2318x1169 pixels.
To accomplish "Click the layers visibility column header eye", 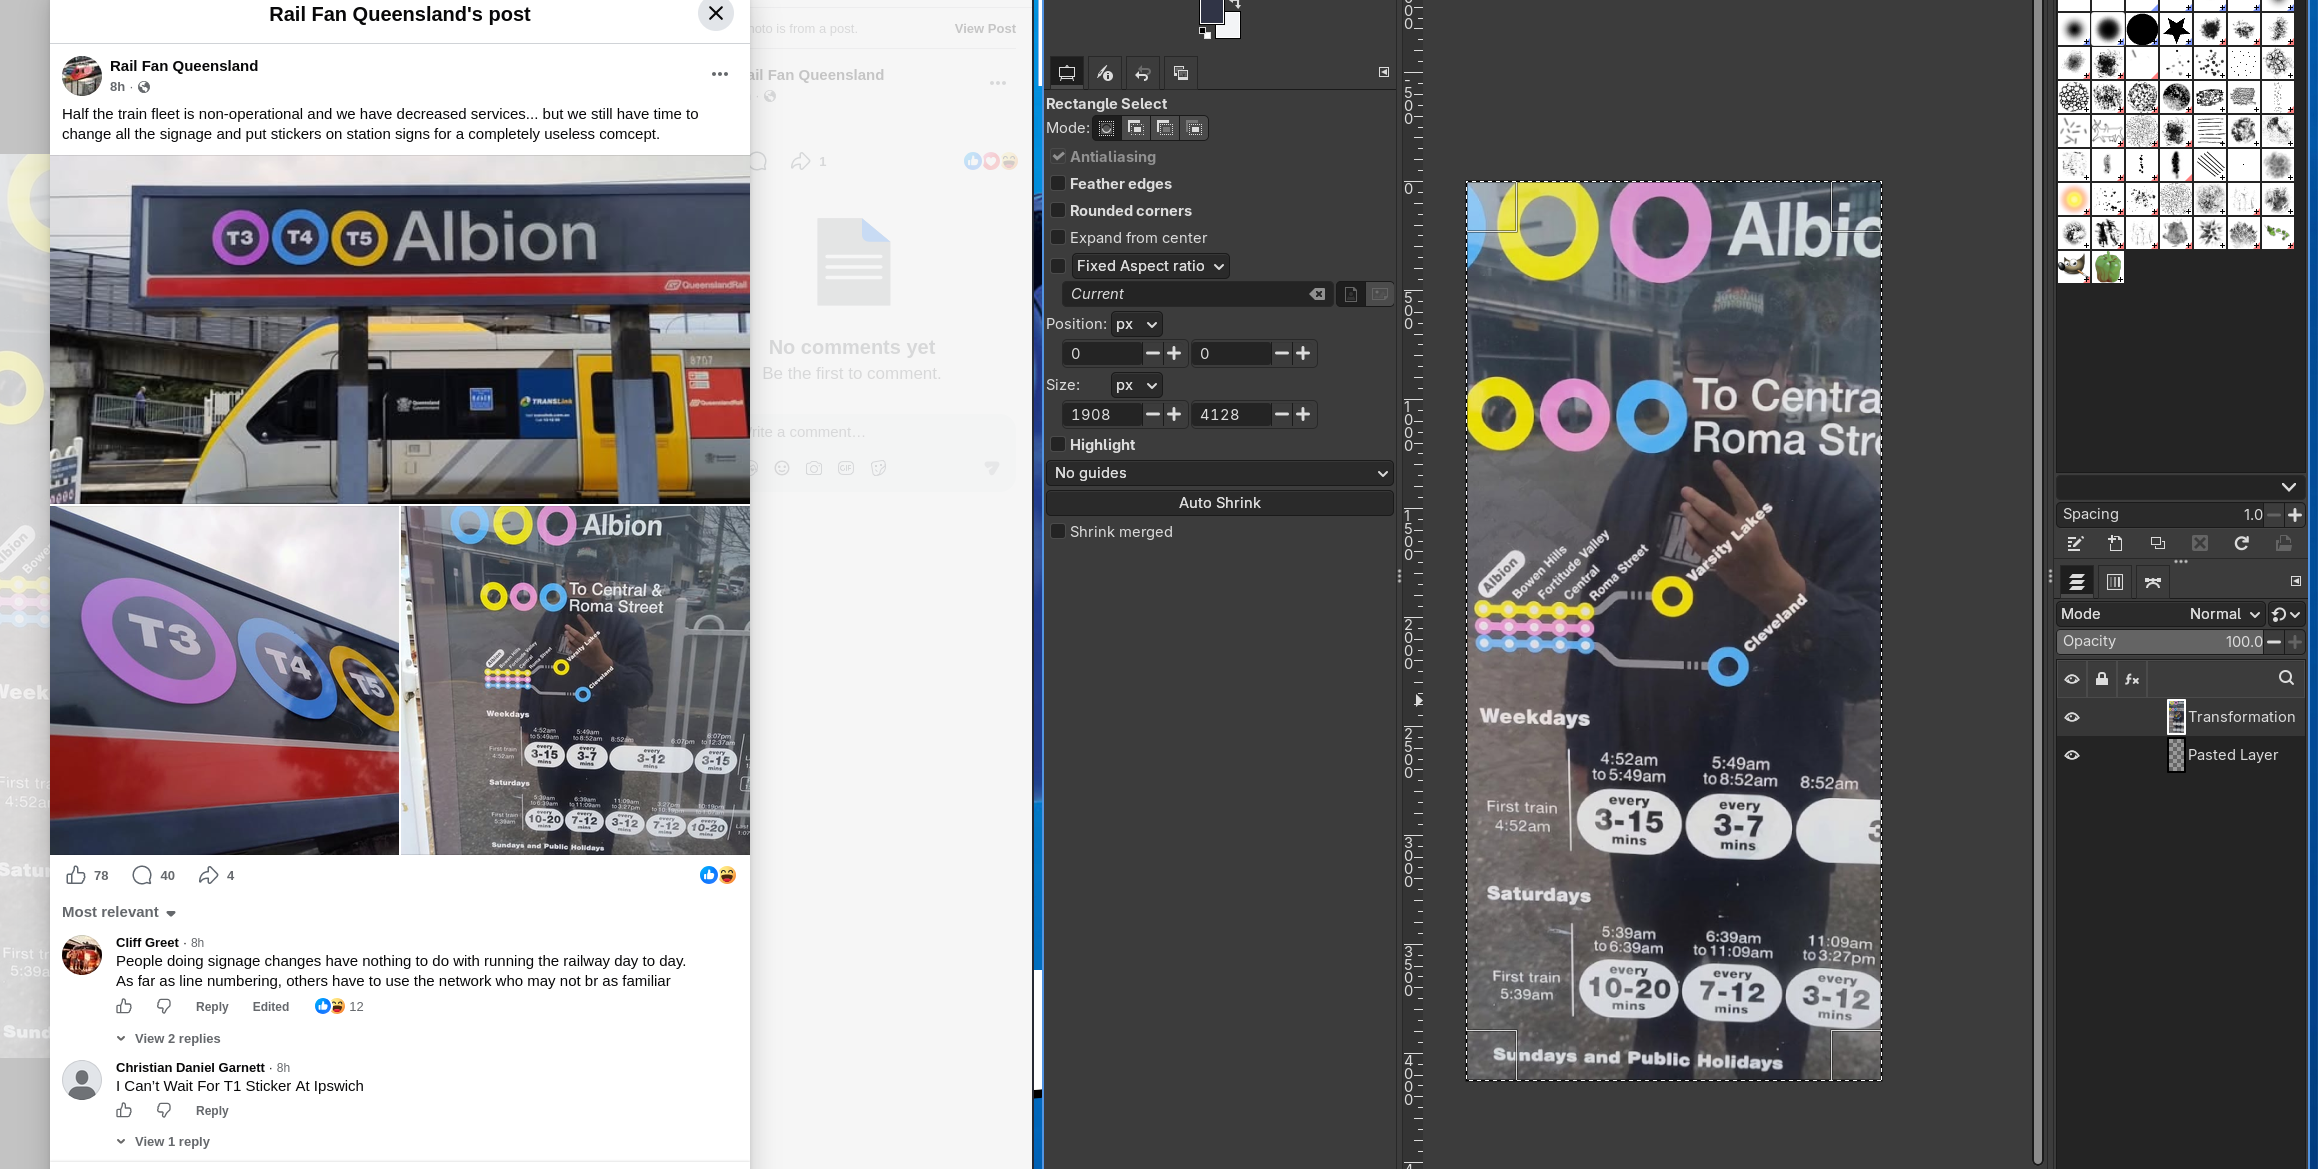I will (x=2072, y=679).
